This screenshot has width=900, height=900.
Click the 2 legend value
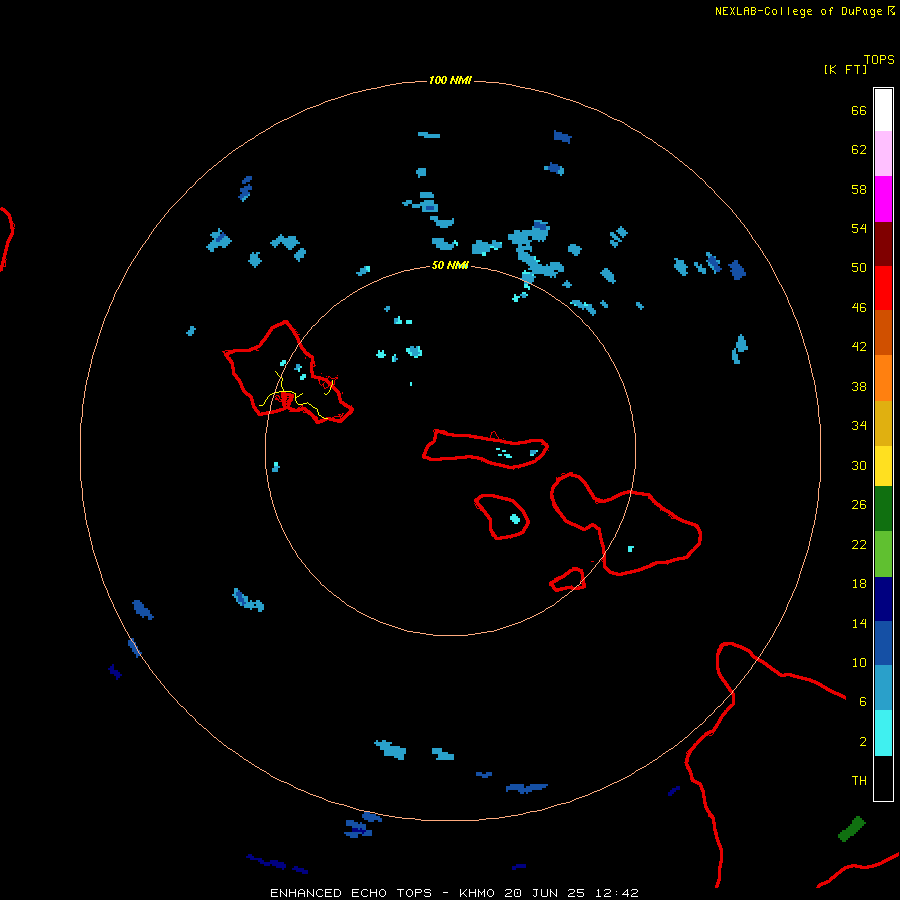tap(862, 742)
